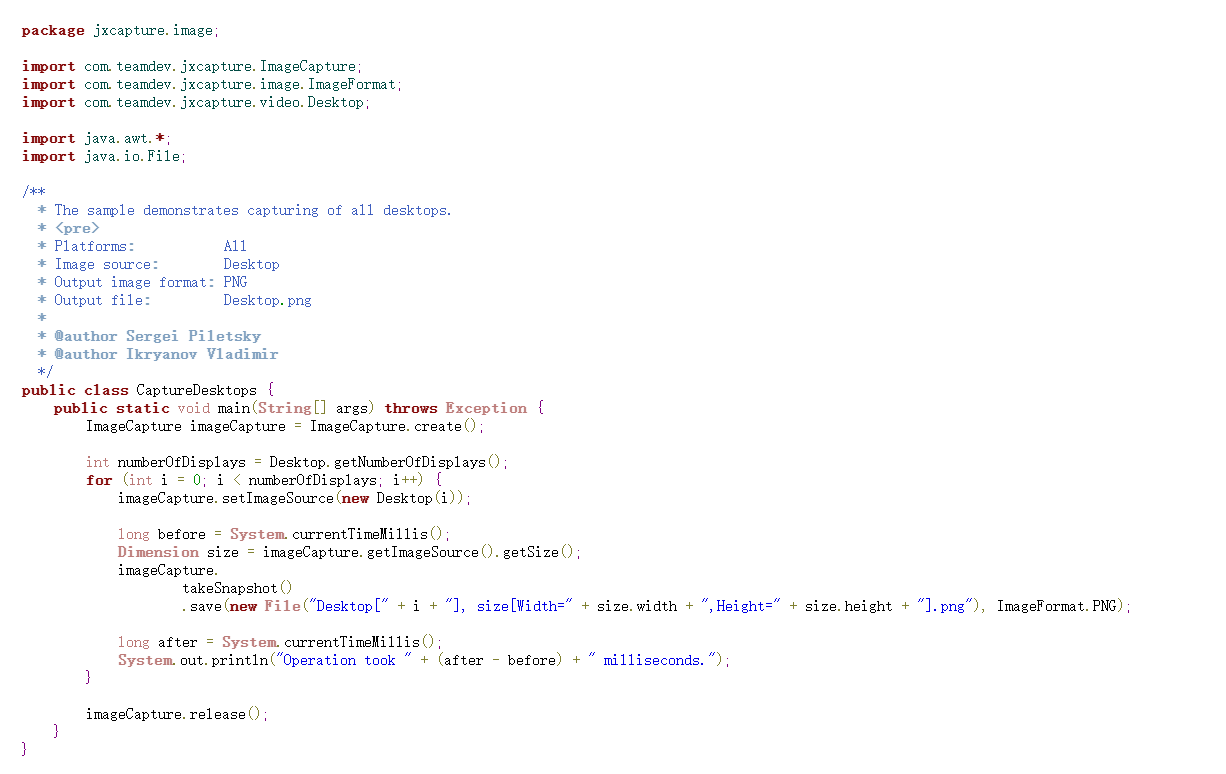Screen dimensions: 1226x774
Task: Click the main method name
Action: tap(238, 408)
